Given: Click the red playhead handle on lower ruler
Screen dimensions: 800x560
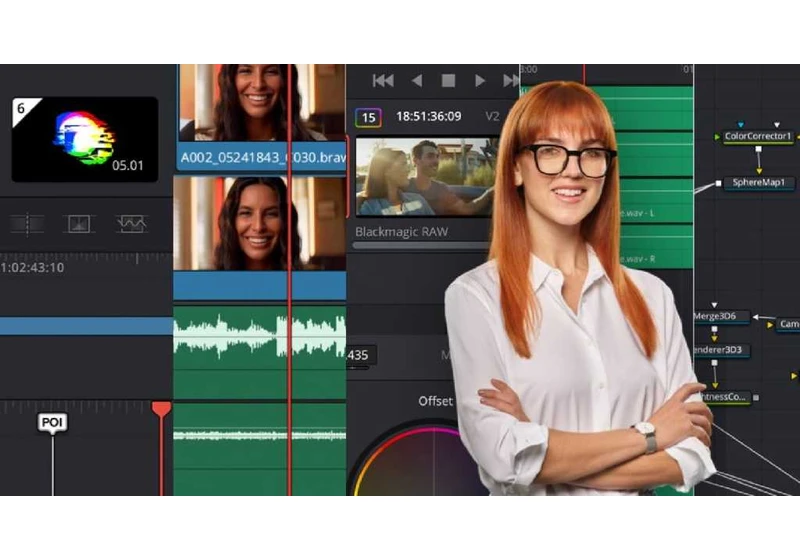Looking at the screenshot, I should click(161, 409).
